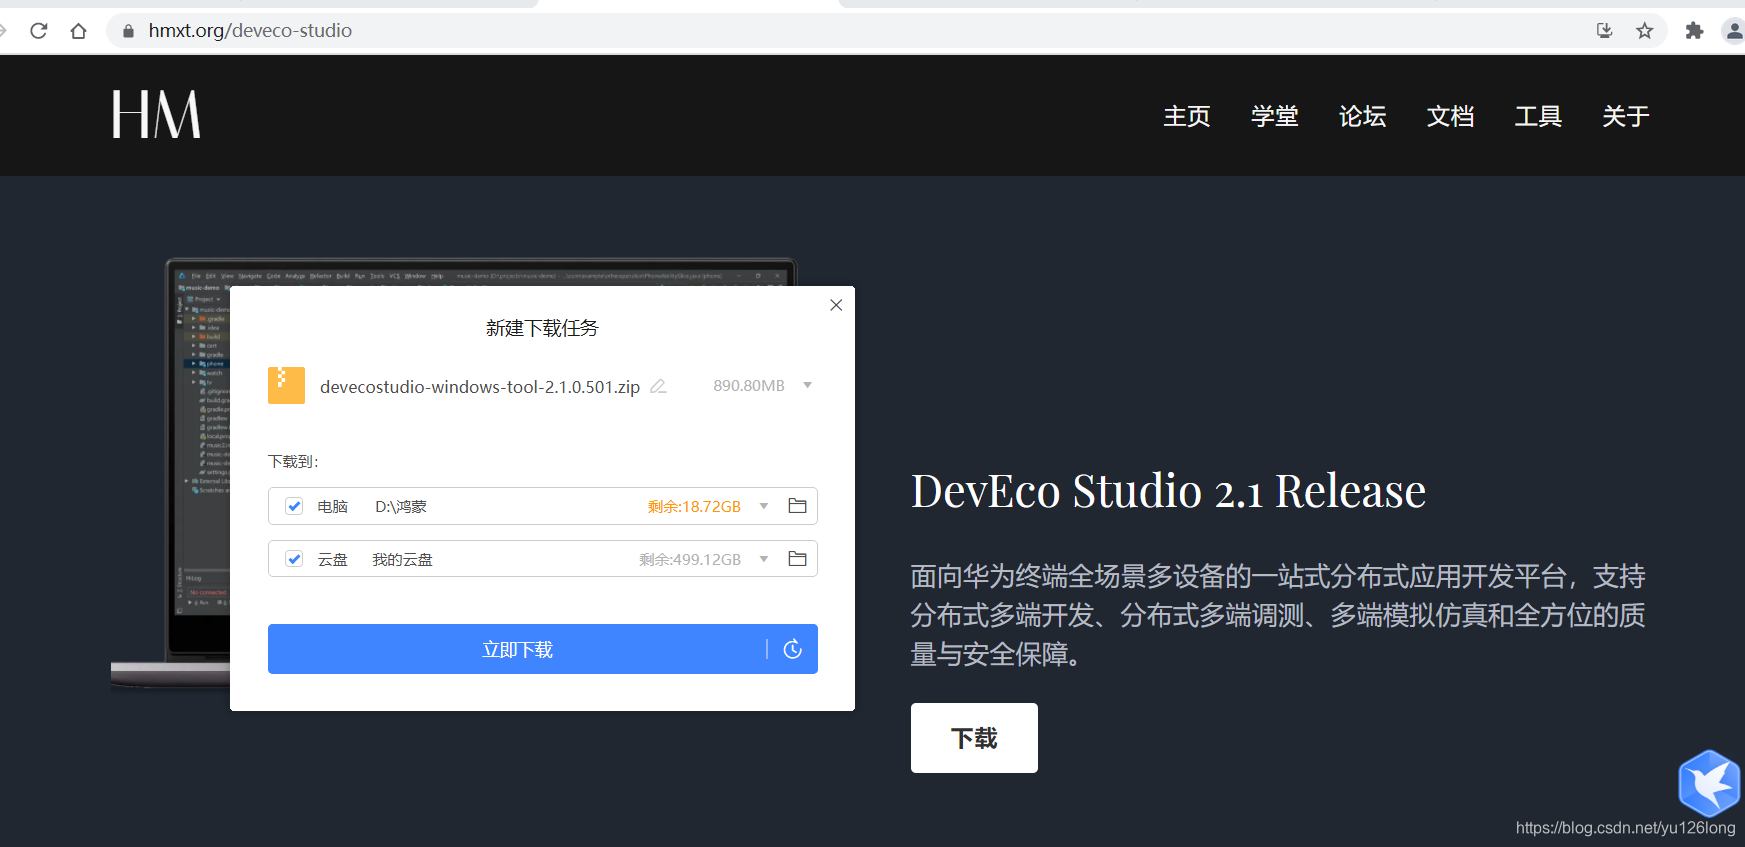Rename the file with the pencil icon

click(x=658, y=386)
